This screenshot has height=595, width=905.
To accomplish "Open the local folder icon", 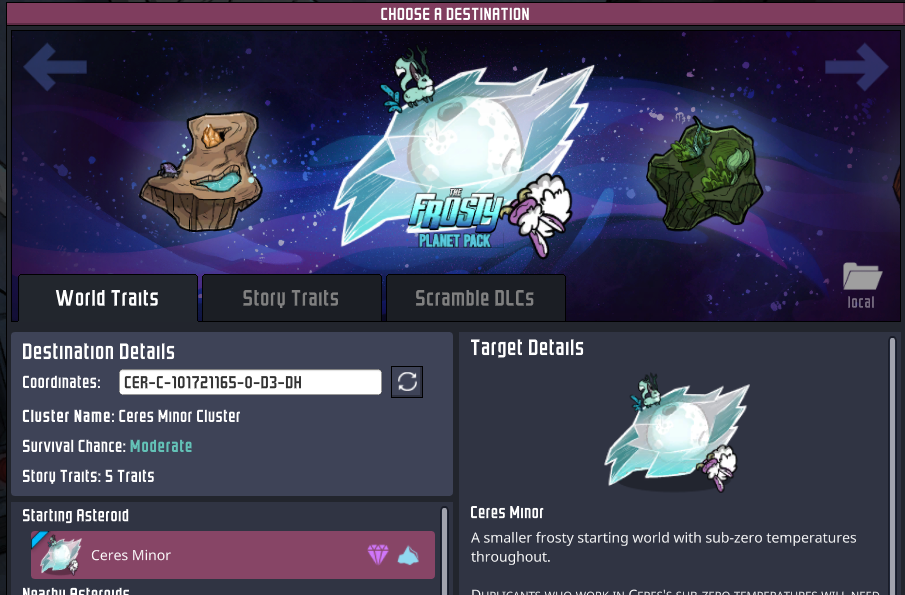I will pyautogui.click(x=862, y=276).
